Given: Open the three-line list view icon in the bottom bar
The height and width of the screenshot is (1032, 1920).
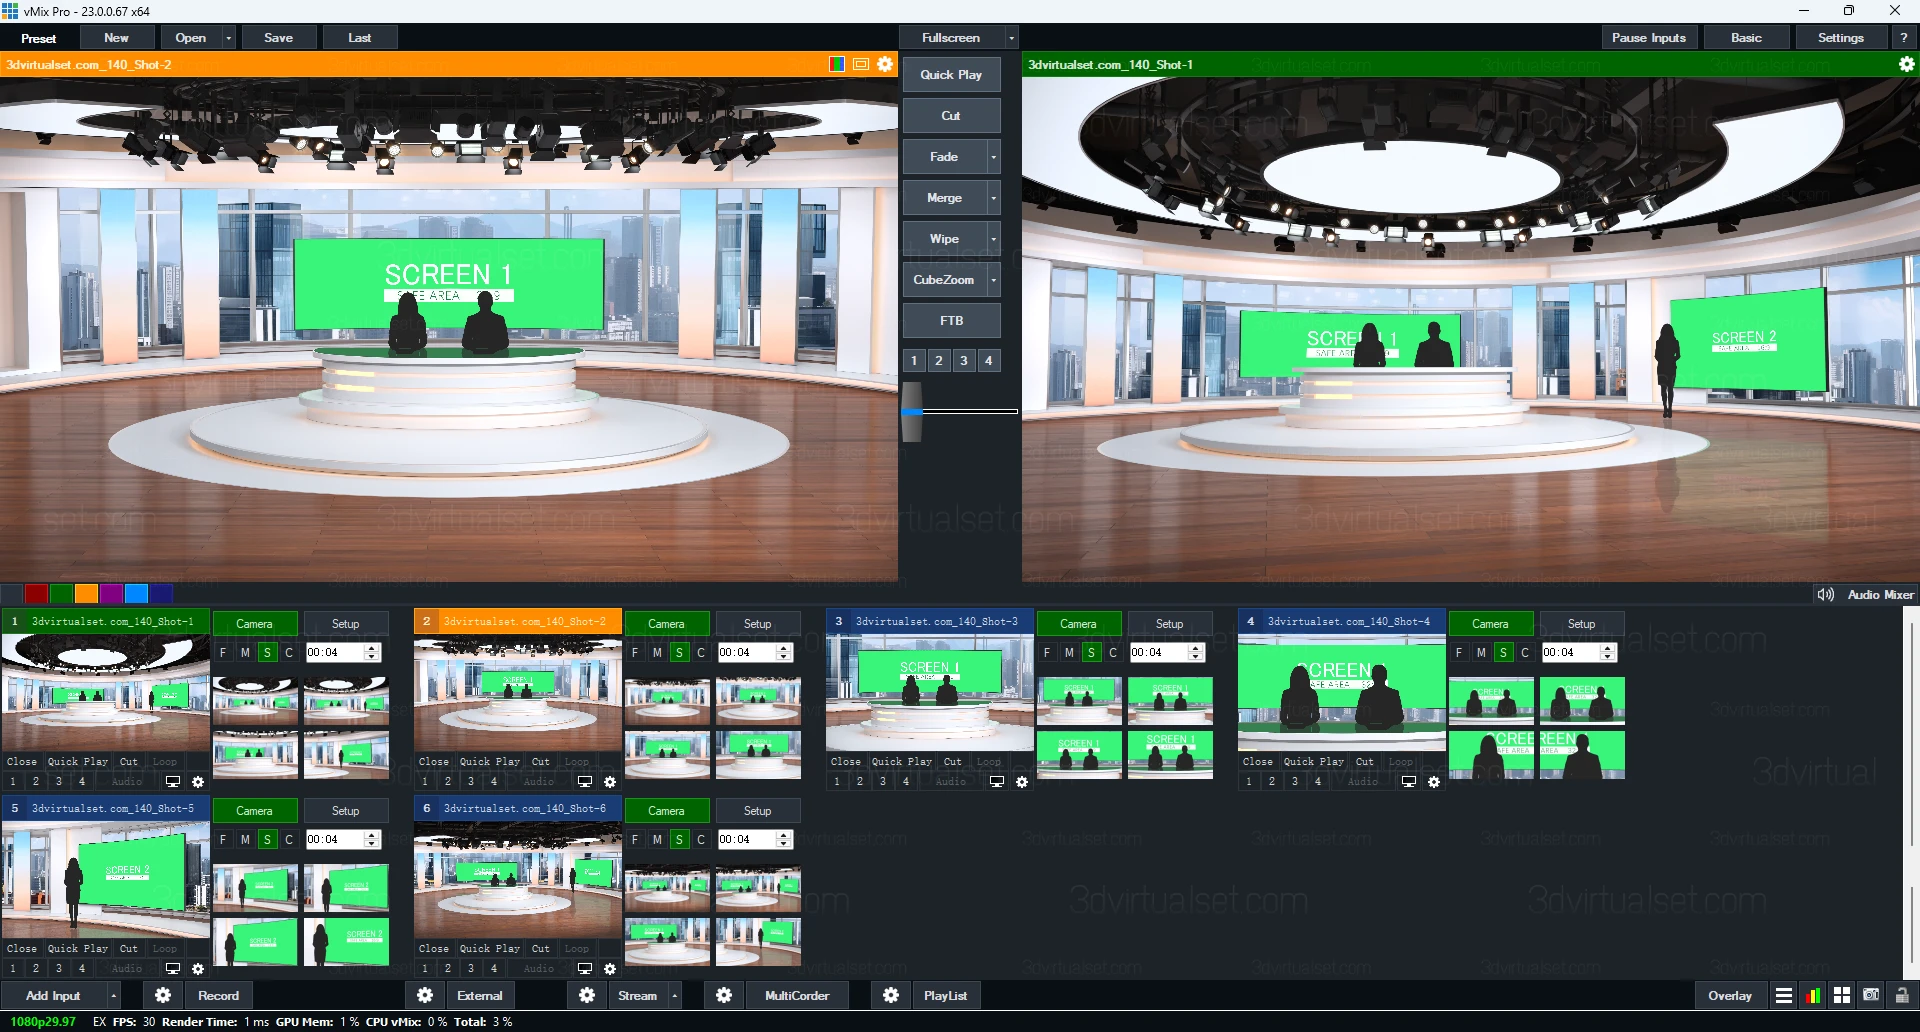Looking at the screenshot, I should click(1784, 996).
